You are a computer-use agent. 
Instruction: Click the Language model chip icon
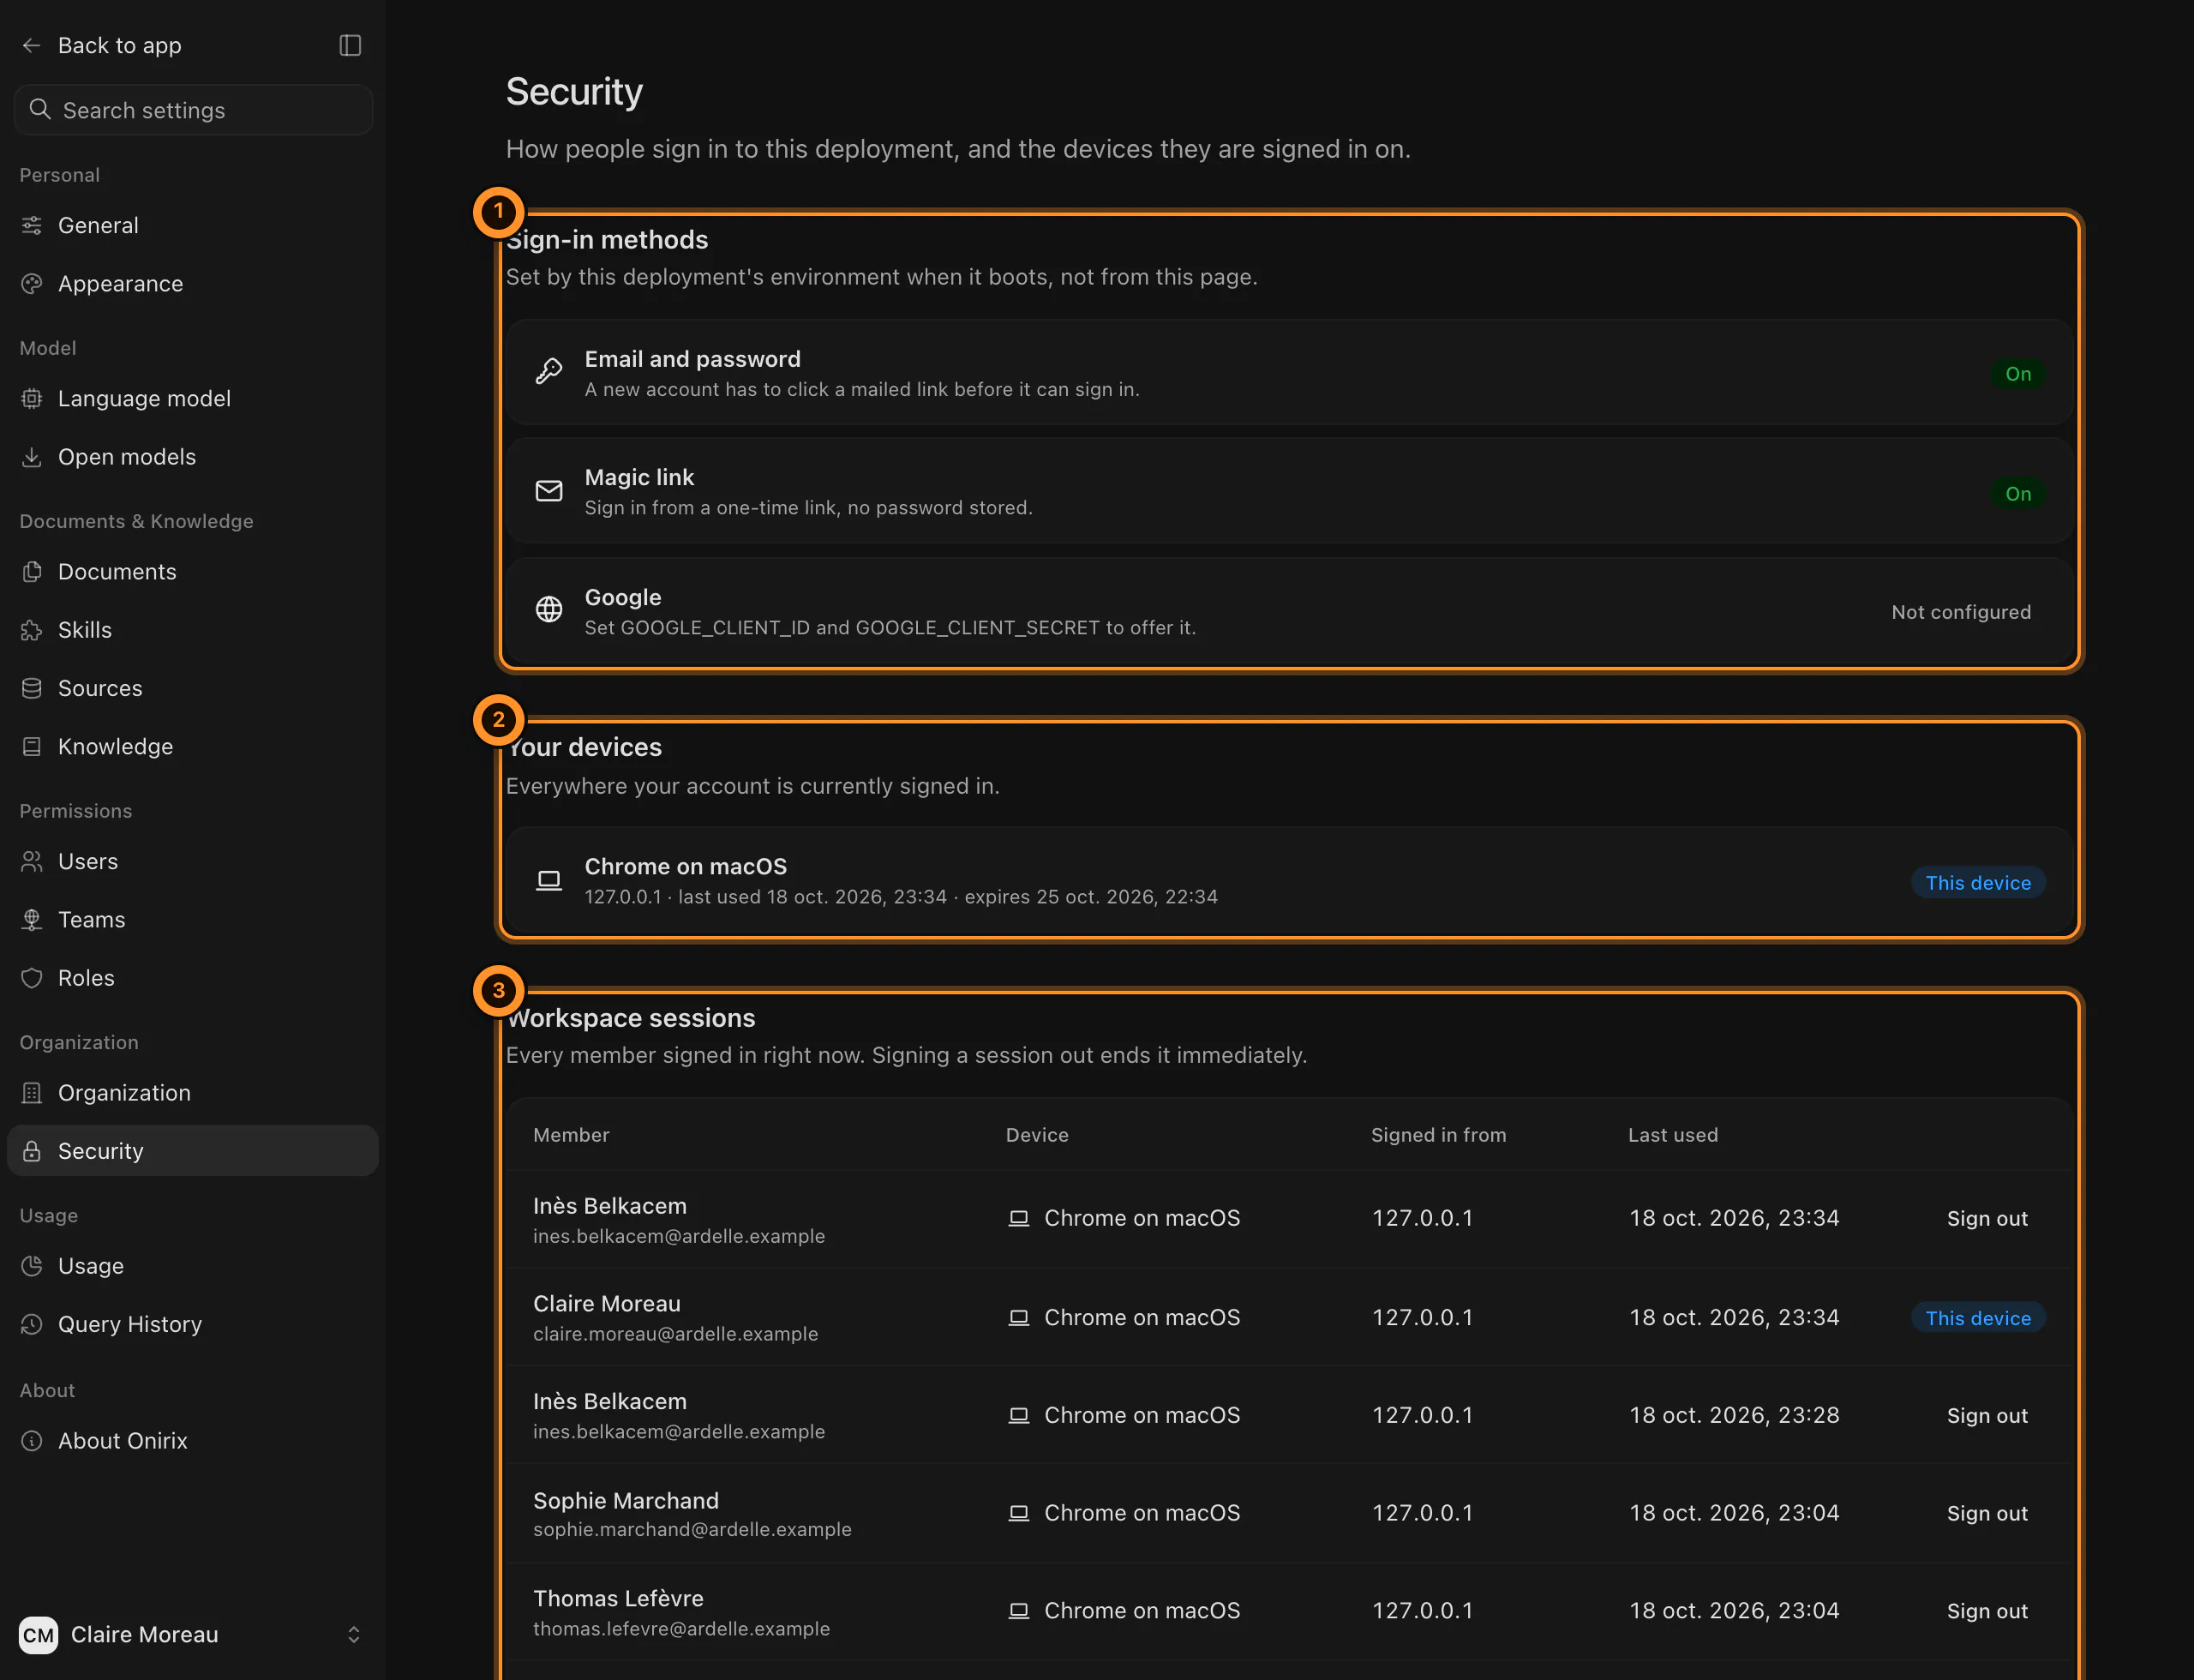(x=32, y=398)
